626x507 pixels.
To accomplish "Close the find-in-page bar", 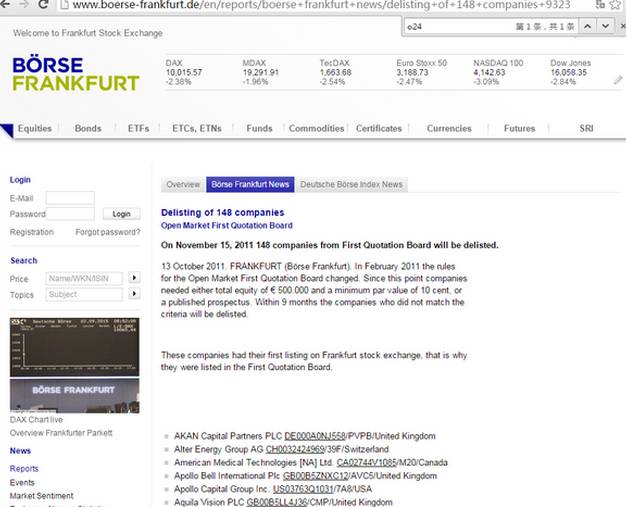I will [x=622, y=26].
